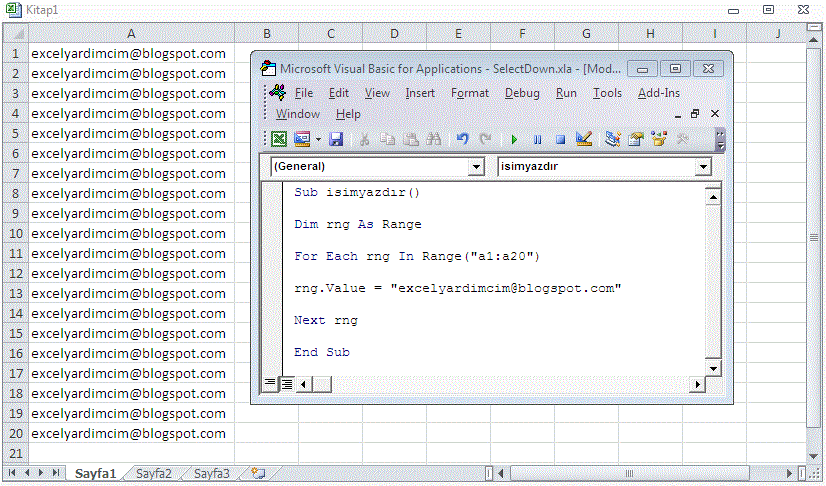Go to last sheet navigation arrow
The width and height of the screenshot is (826, 486).
(55, 473)
